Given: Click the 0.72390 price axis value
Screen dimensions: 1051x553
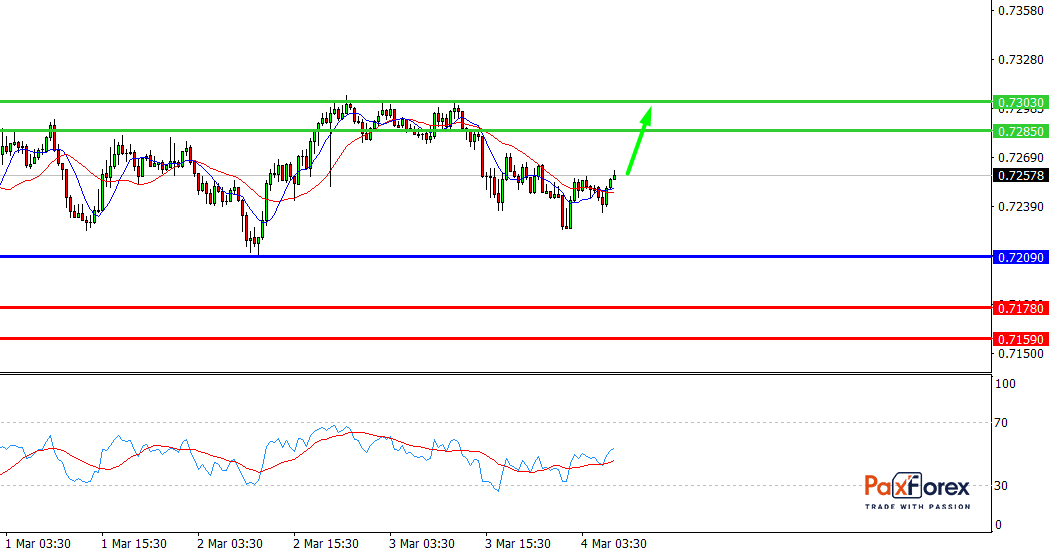Looking at the screenshot, I should coord(1021,206).
